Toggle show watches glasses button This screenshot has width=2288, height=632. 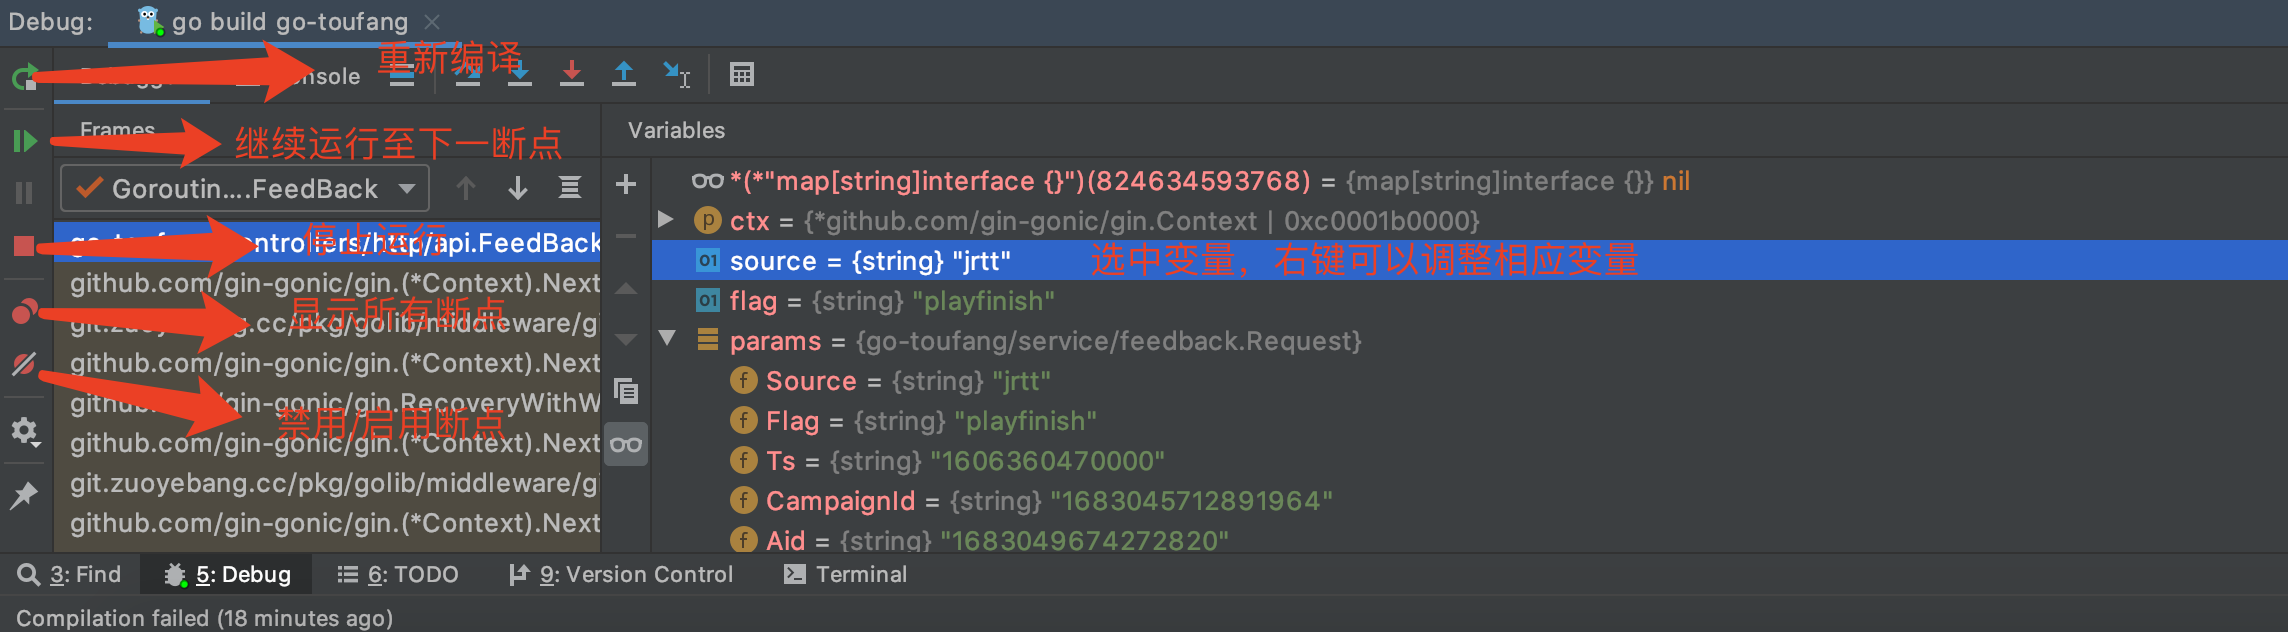click(x=626, y=445)
